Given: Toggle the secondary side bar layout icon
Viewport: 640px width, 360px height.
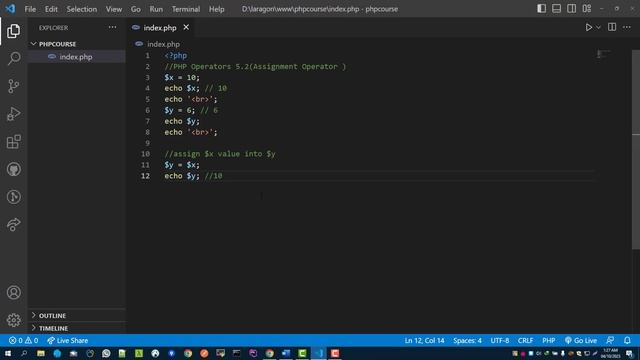Looking at the screenshot, I should click(571, 9).
